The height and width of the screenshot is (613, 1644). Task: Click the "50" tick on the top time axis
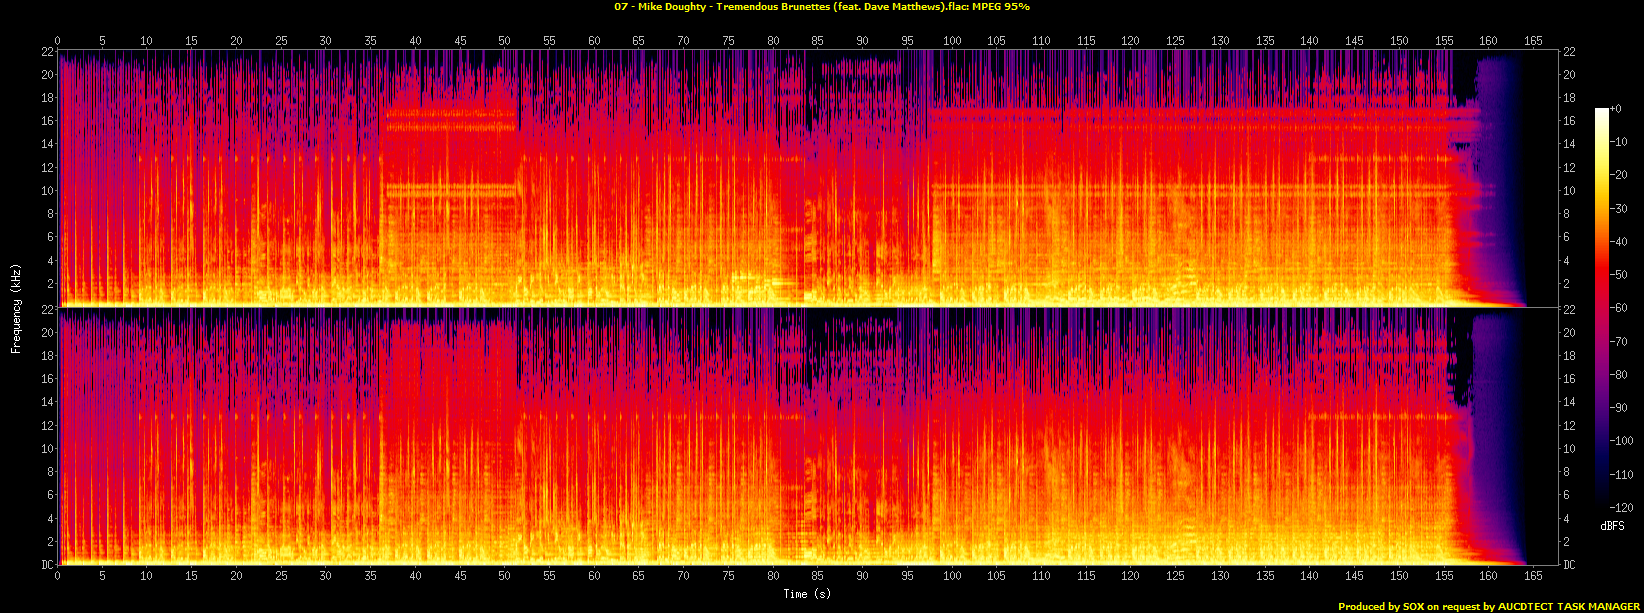505,41
